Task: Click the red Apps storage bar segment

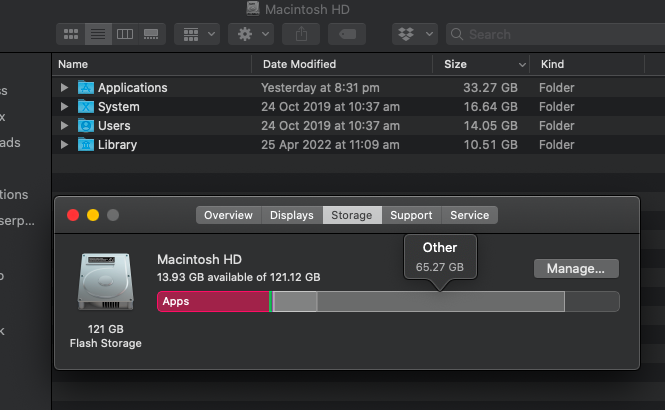Action: point(212,301)
